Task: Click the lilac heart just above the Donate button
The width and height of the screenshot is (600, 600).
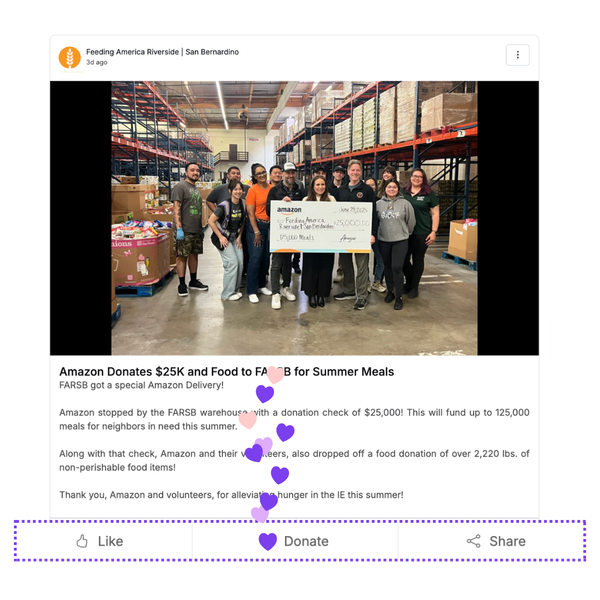Action: [259, 515]
